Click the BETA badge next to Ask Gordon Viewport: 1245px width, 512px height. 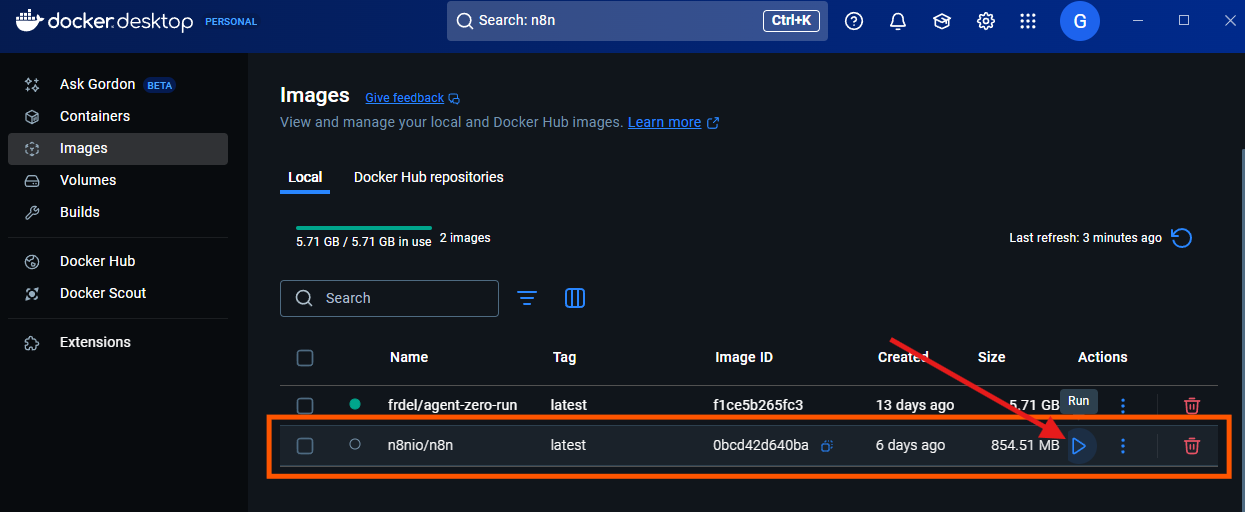tap(160, 85)
